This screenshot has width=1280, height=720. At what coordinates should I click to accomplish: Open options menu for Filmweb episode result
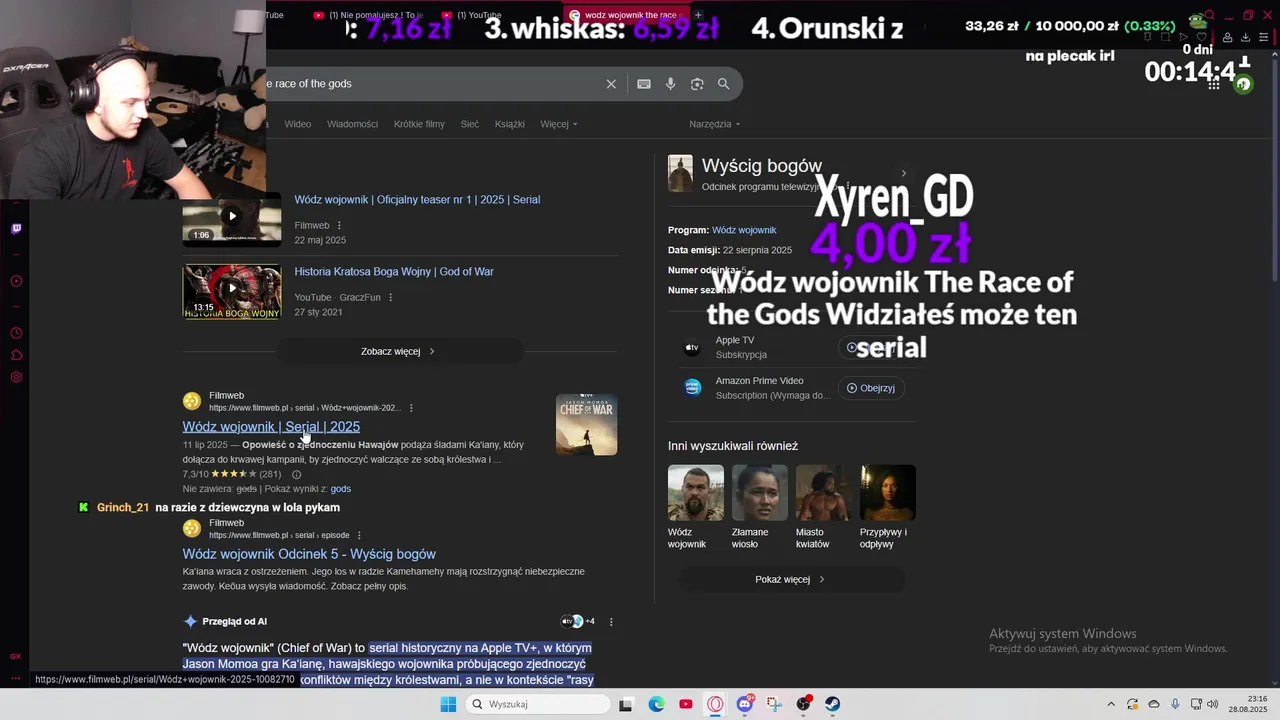tap(359, 535)
